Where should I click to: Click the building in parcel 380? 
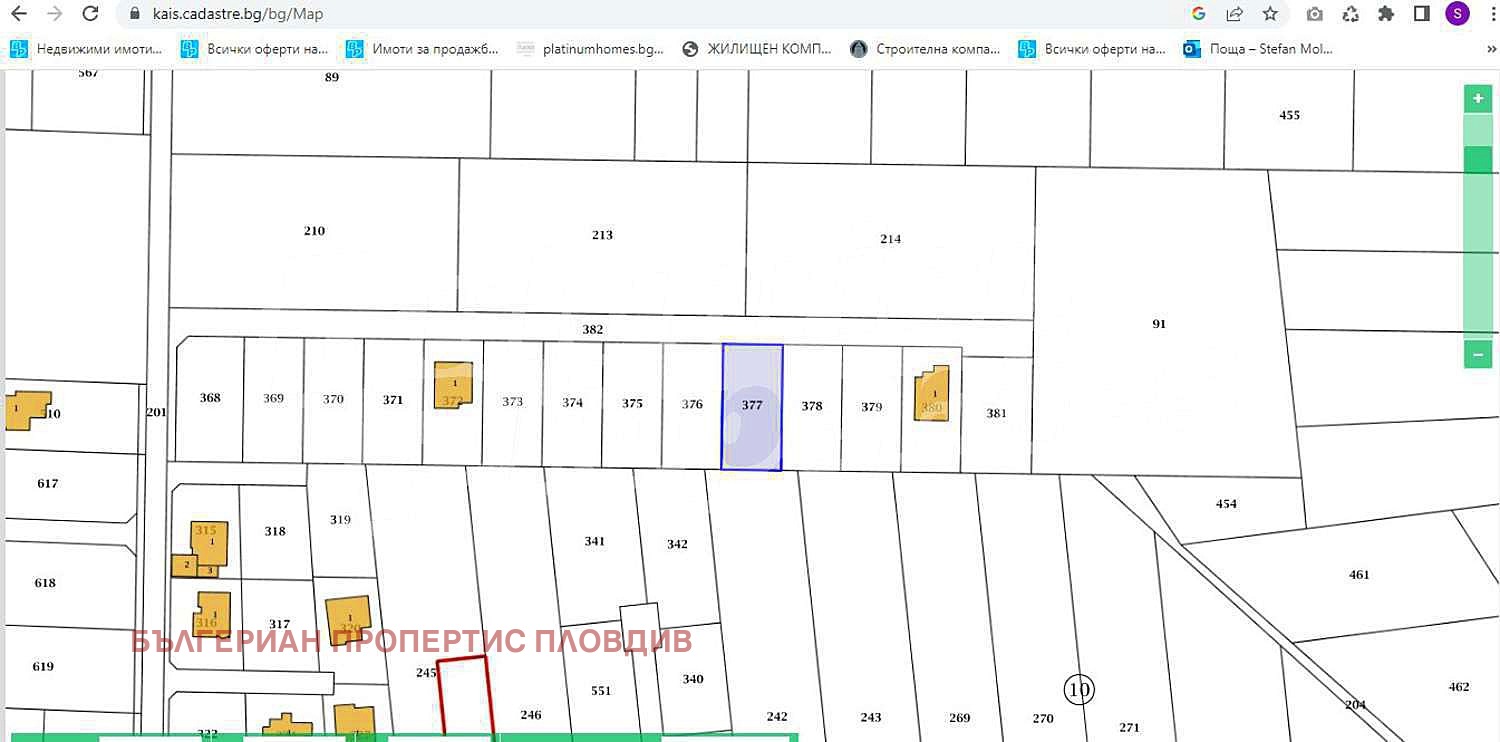(x=931, y=393)
